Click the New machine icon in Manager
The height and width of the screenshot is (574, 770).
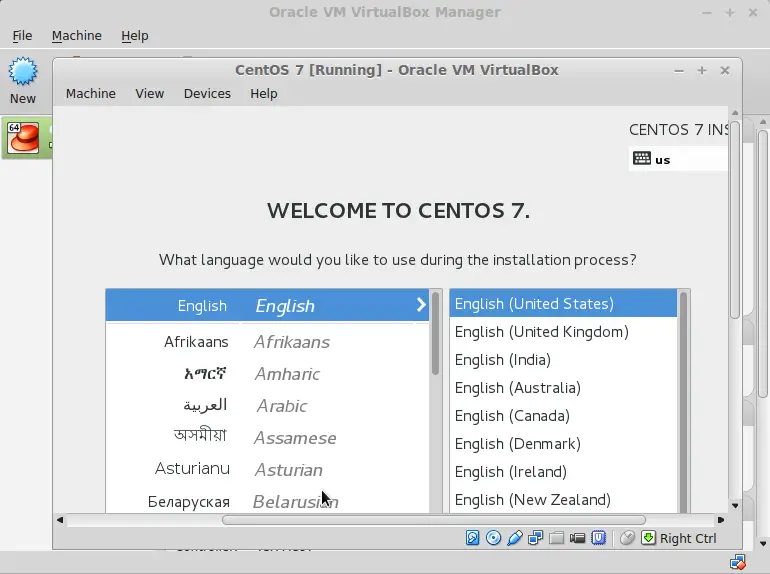(x=23, y=71)
